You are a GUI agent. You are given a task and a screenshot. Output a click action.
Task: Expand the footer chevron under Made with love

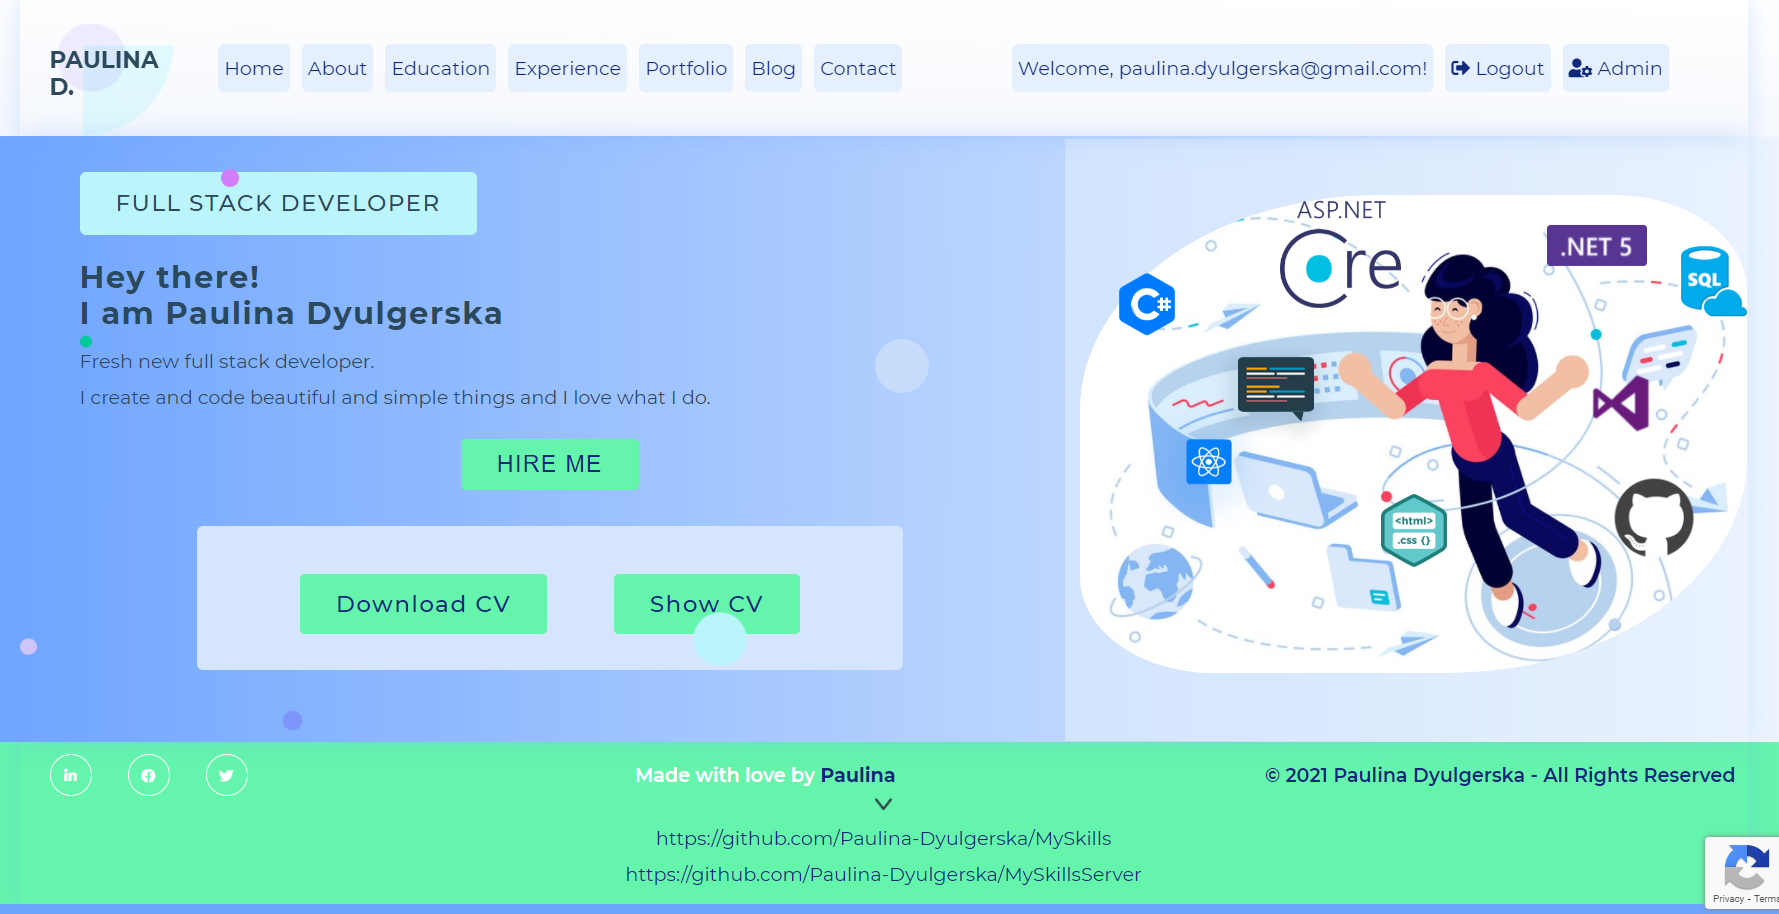pos(883,804)
